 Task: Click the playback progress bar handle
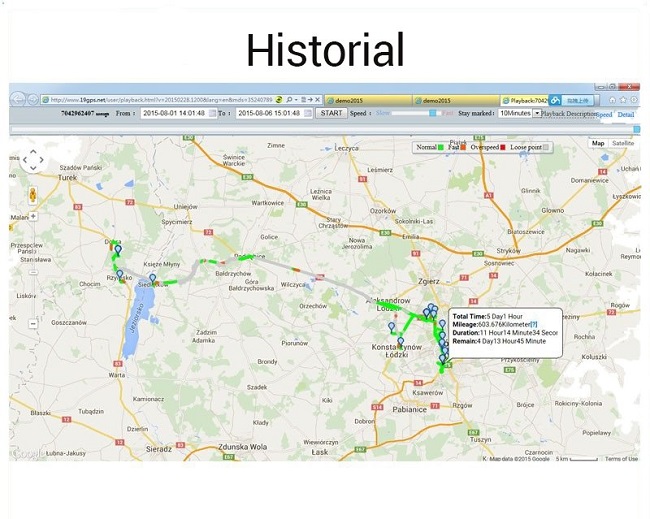point(637,129)
